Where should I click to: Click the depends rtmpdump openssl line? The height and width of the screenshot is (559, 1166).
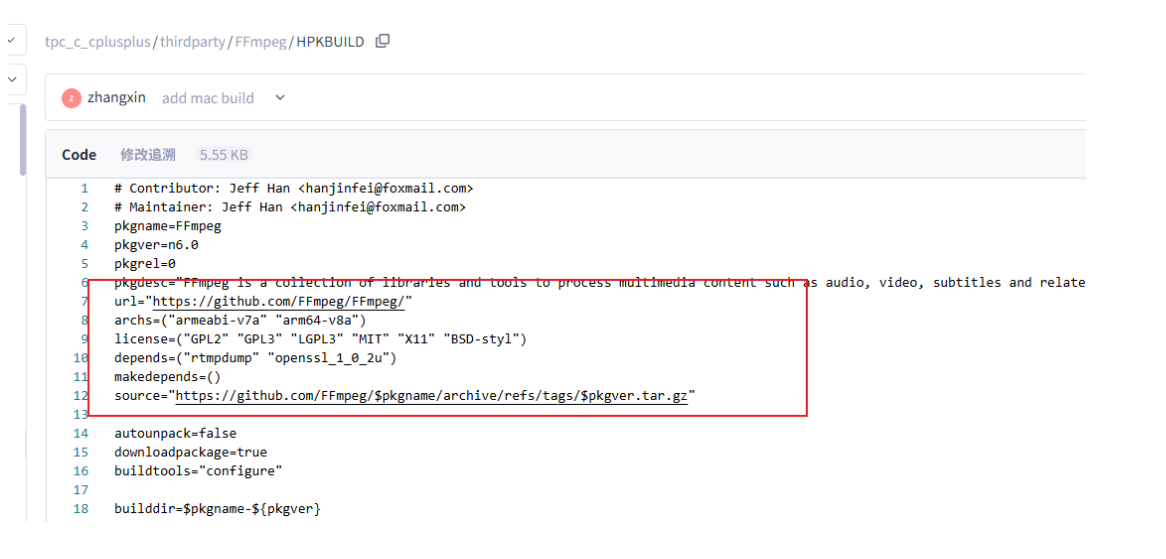pos(256,358)
